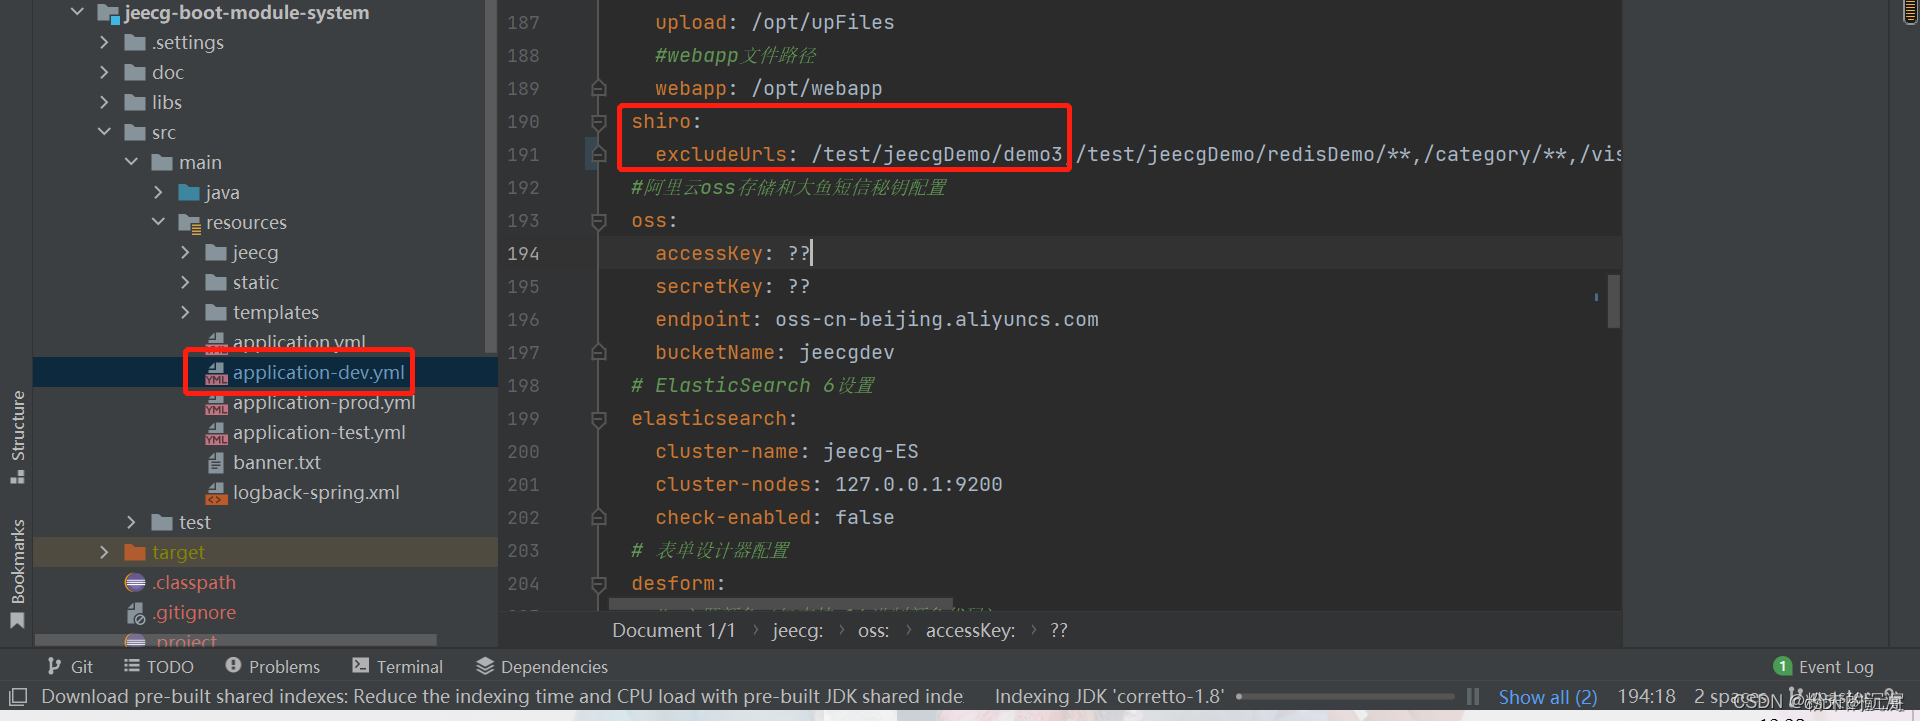
Task: Pause the JDK indexing task
Action: pyautogui.click(x=1472, y=697)
